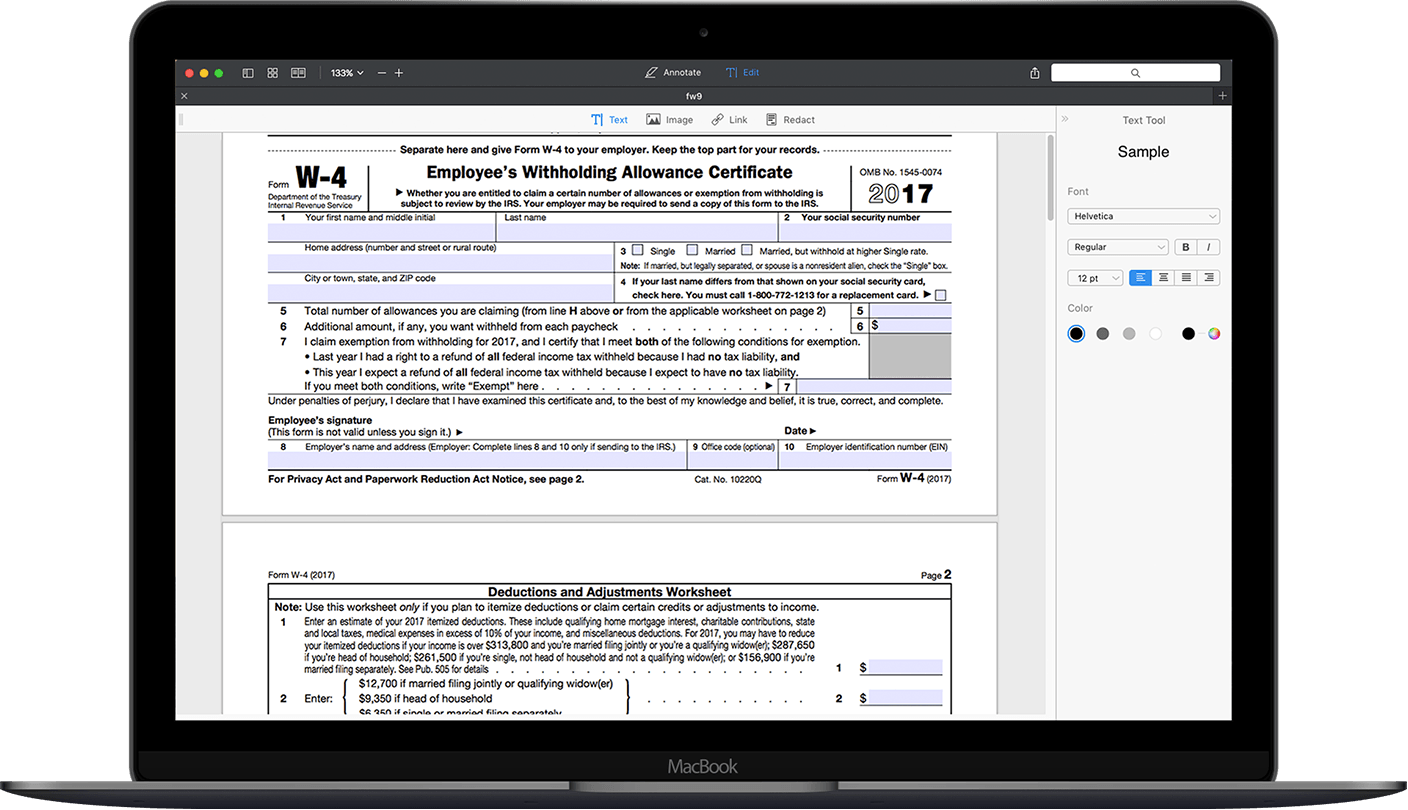Switch to thumbnail grid view

click(x=272, y=73)
